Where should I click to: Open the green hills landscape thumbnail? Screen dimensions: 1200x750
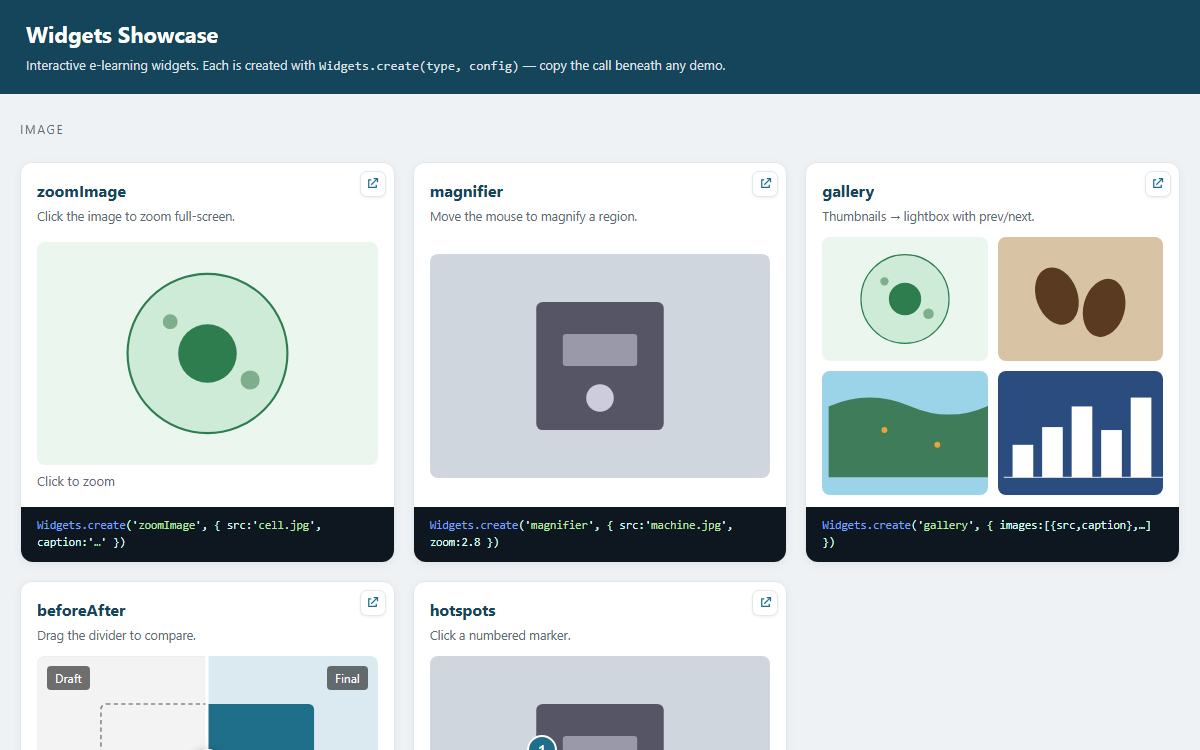(905, 433)
